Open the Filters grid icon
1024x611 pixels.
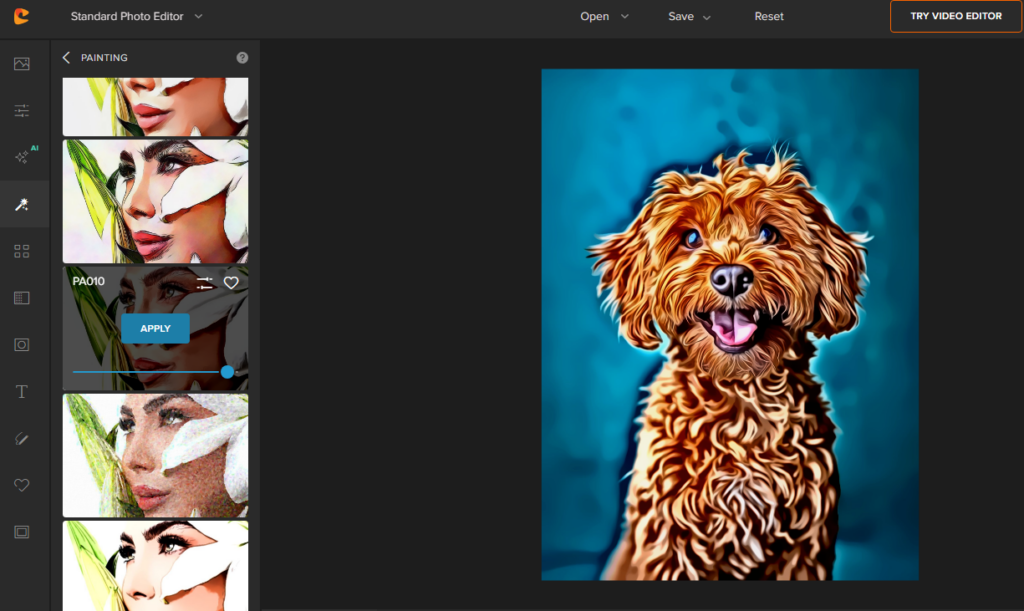[22, 251]
